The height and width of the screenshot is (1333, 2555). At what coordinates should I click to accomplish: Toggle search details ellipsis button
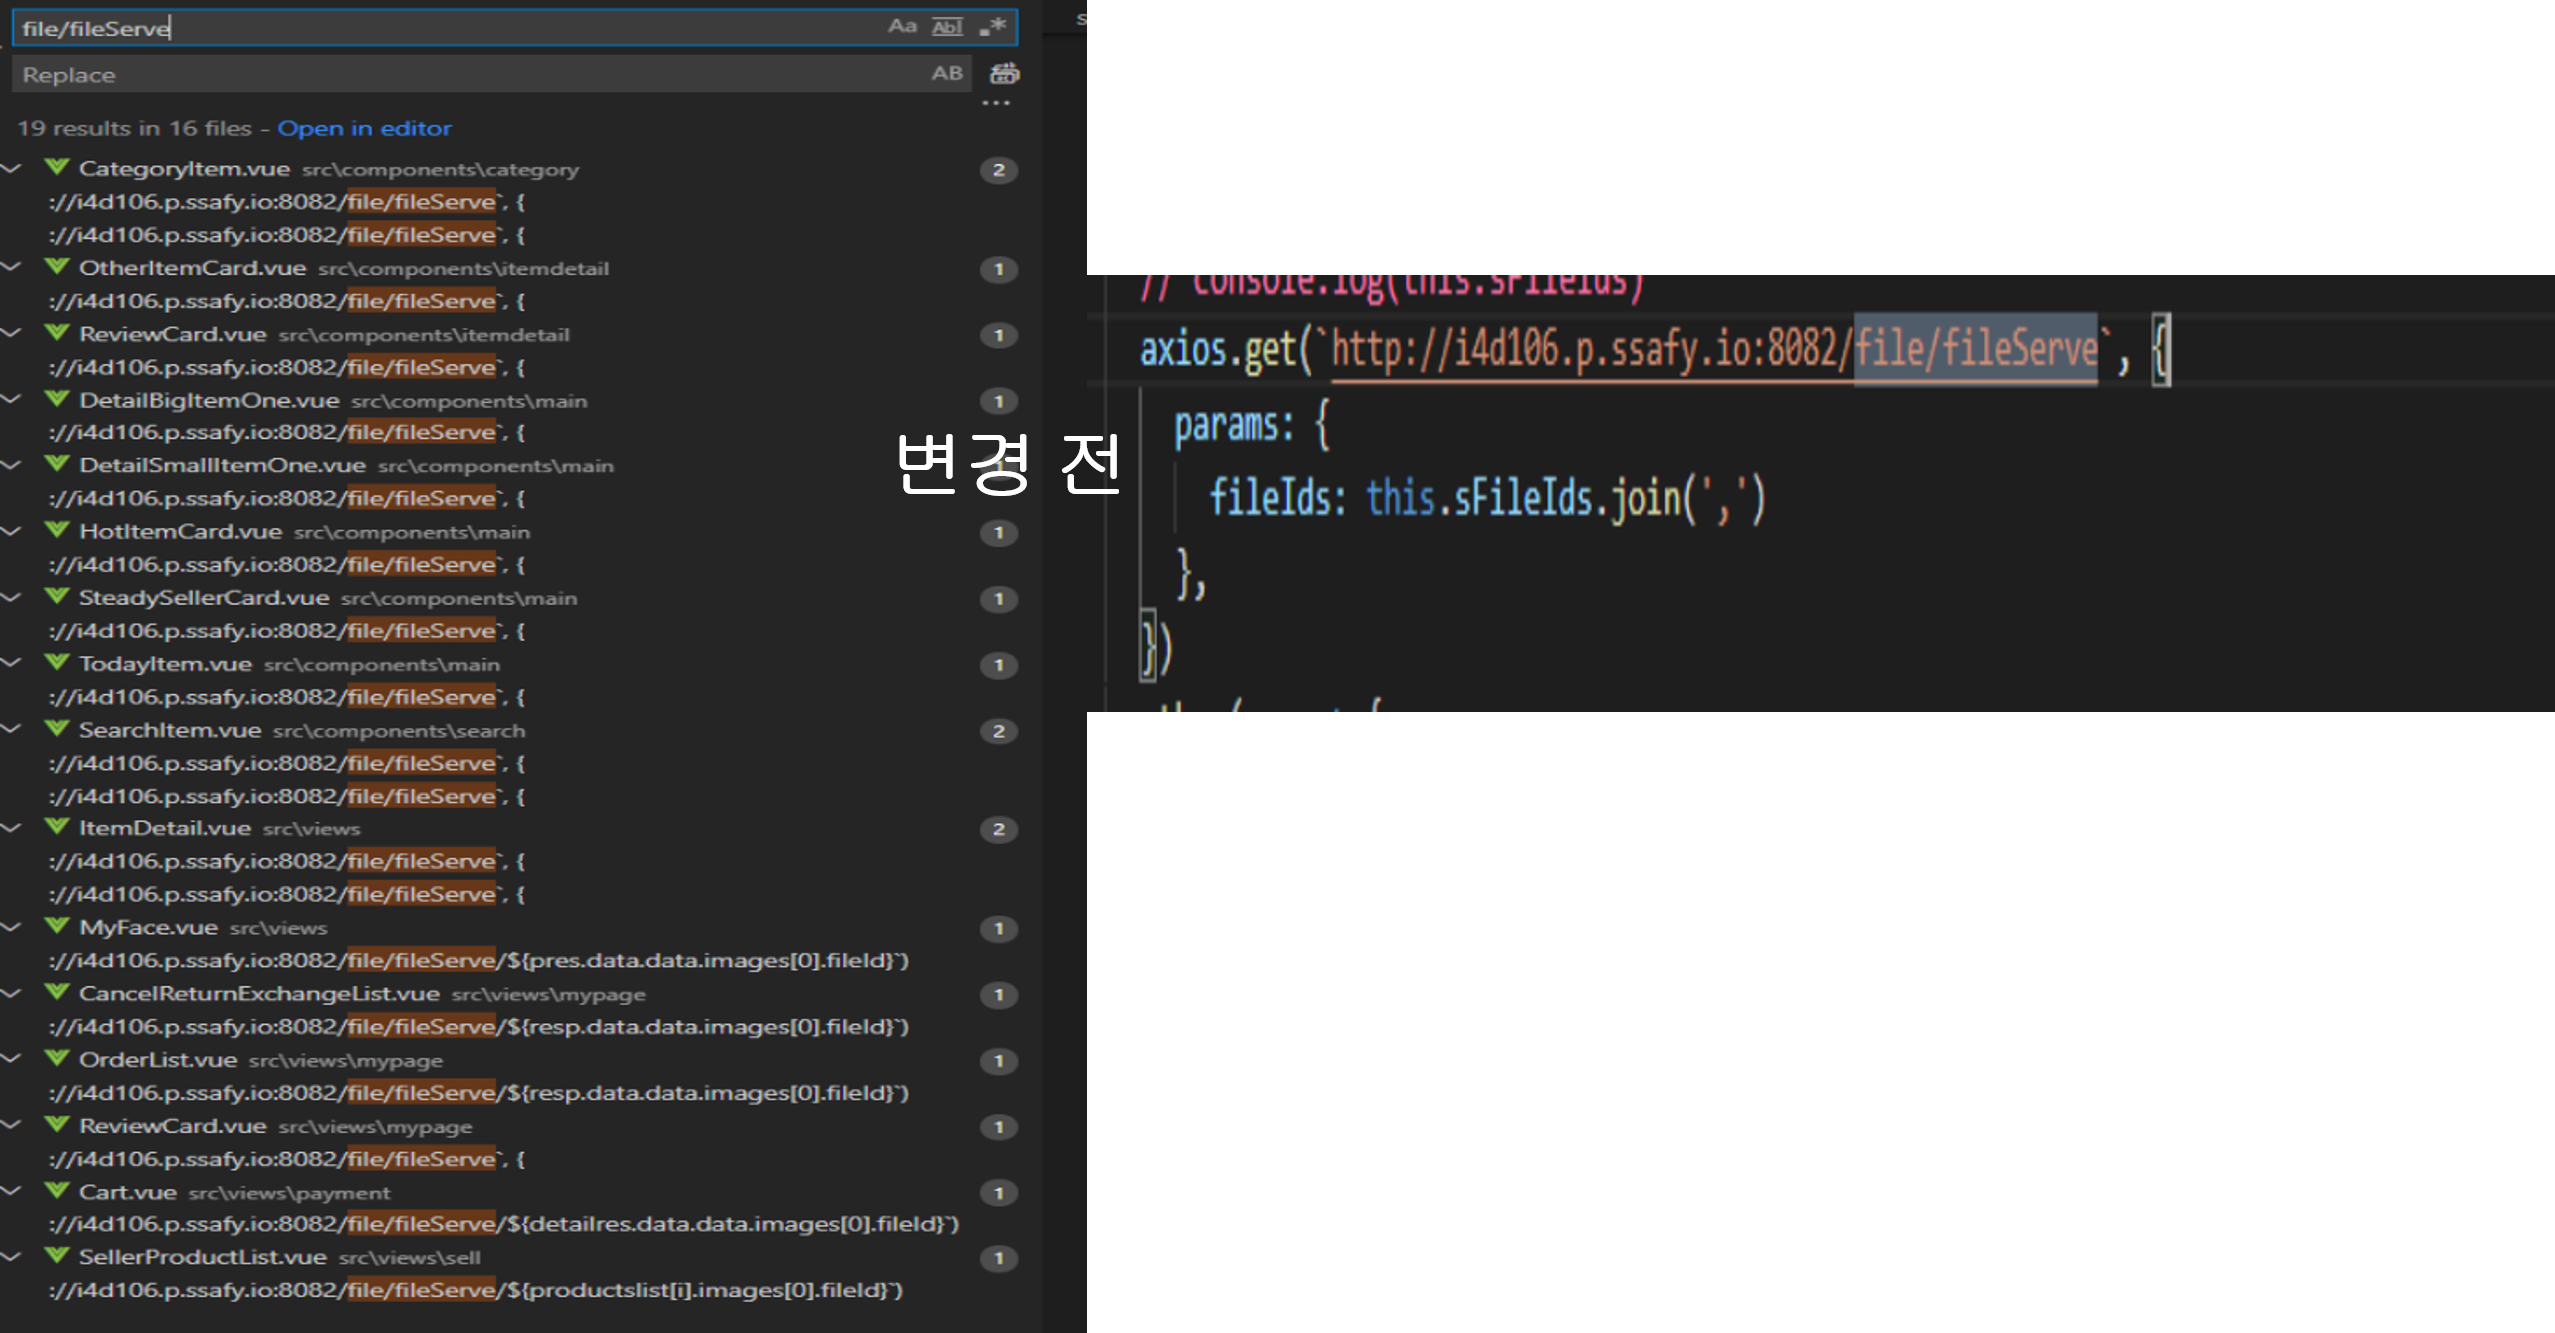[x=995, y=104]
